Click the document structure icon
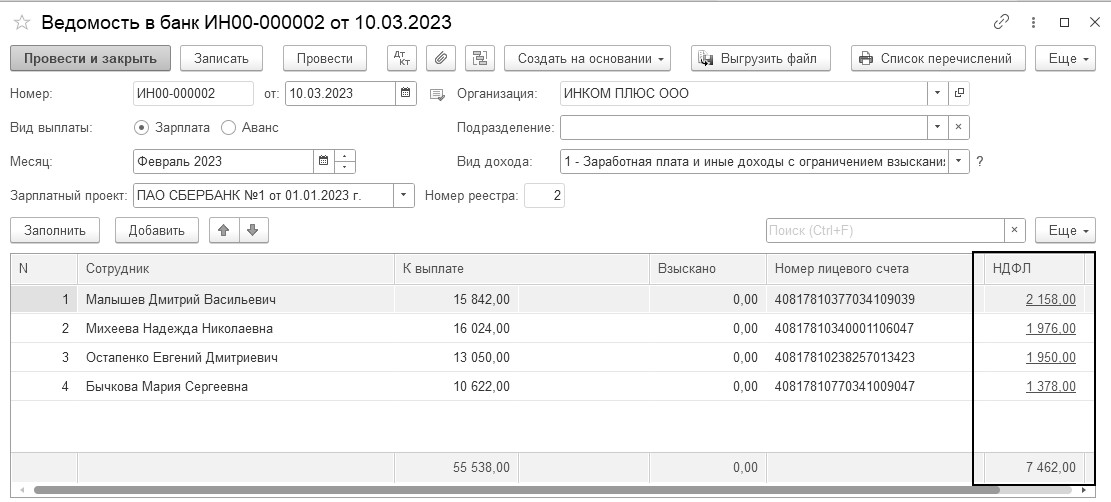Screen dimensions: 1111x502 481,58
